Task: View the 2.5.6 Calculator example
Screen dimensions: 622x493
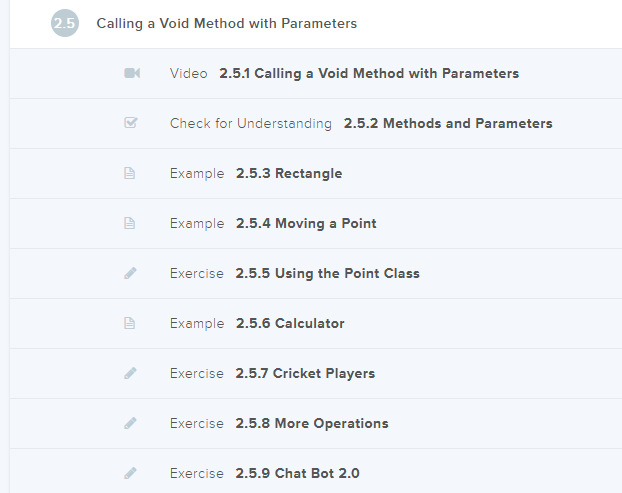Action: pos(290,323)
